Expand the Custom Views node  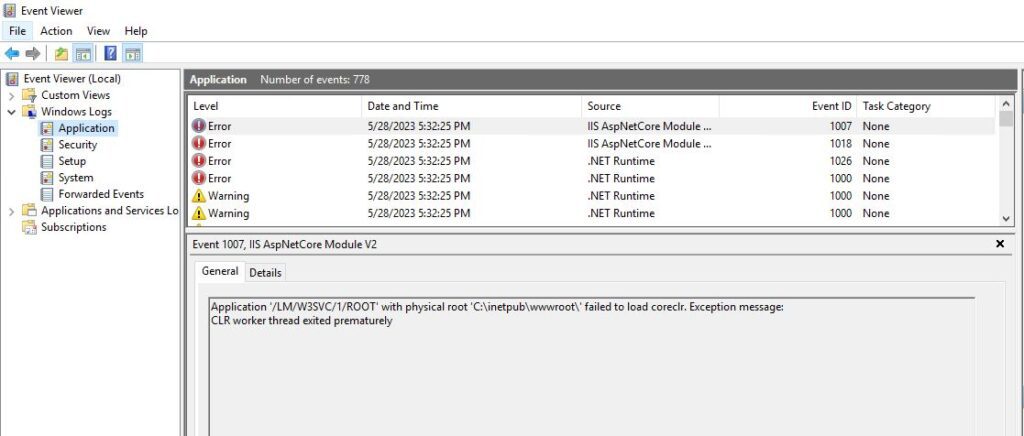click(12, 95)
